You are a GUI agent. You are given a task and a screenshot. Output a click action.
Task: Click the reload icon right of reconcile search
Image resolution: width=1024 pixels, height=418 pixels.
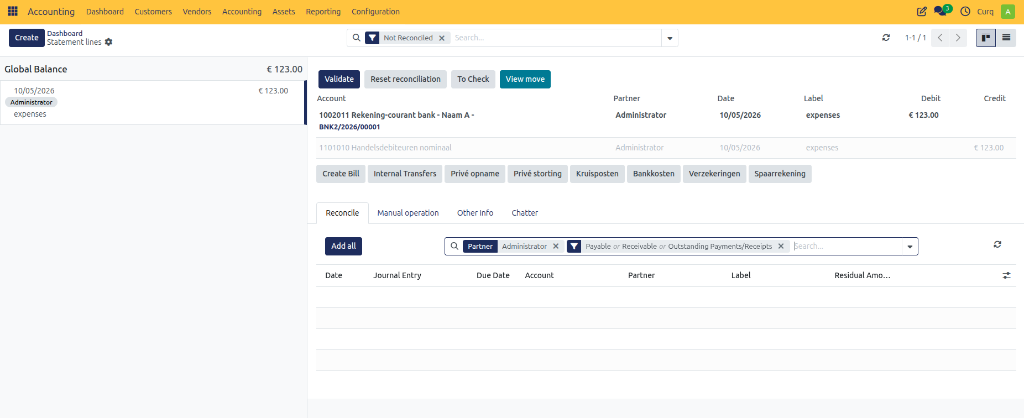tap(997, 244)
